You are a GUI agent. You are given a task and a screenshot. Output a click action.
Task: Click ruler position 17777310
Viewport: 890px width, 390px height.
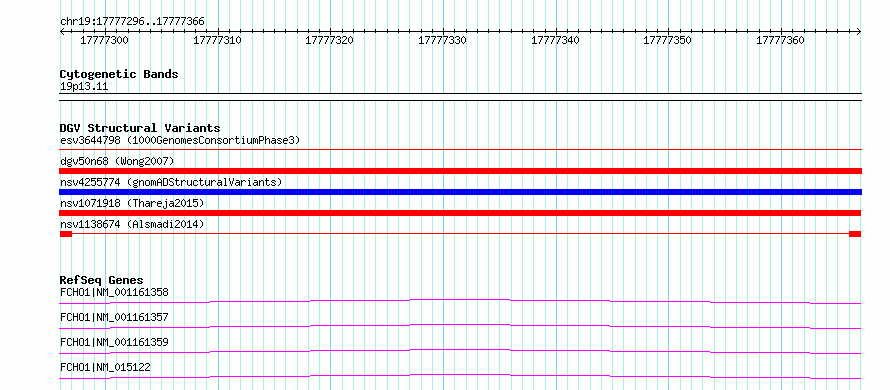[x=218, y=40]
